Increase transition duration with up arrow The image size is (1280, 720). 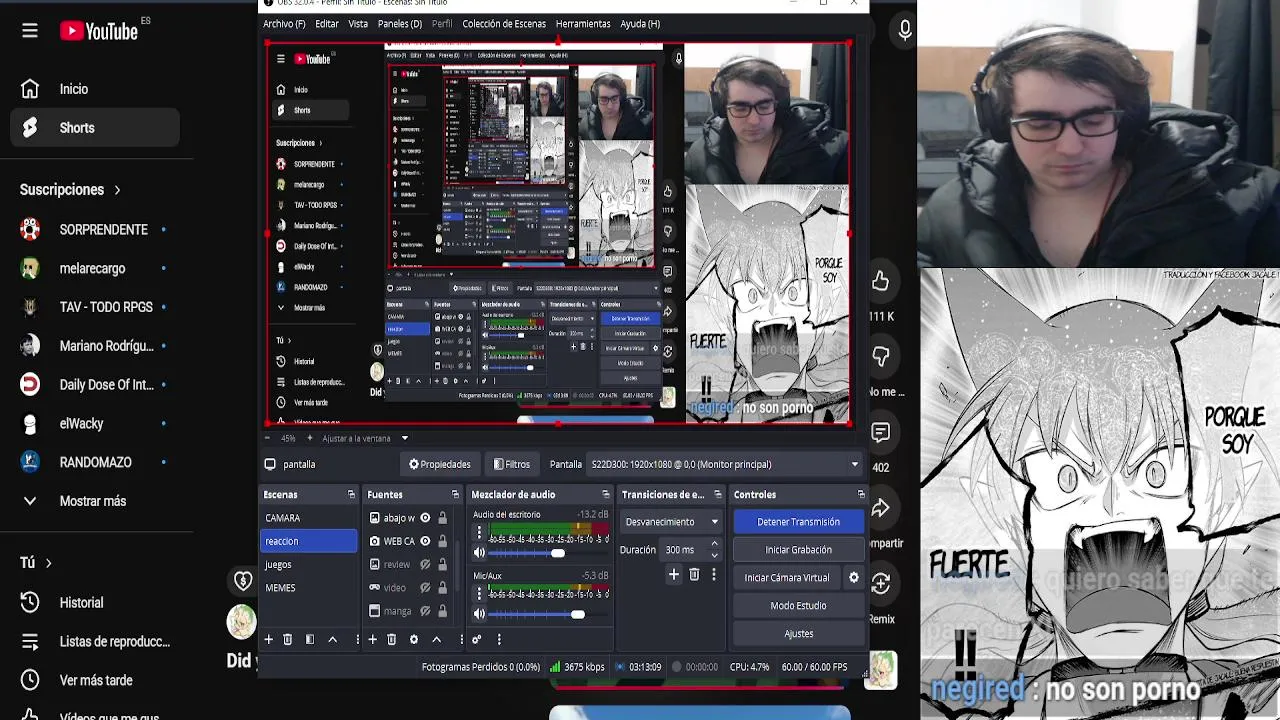714,545
